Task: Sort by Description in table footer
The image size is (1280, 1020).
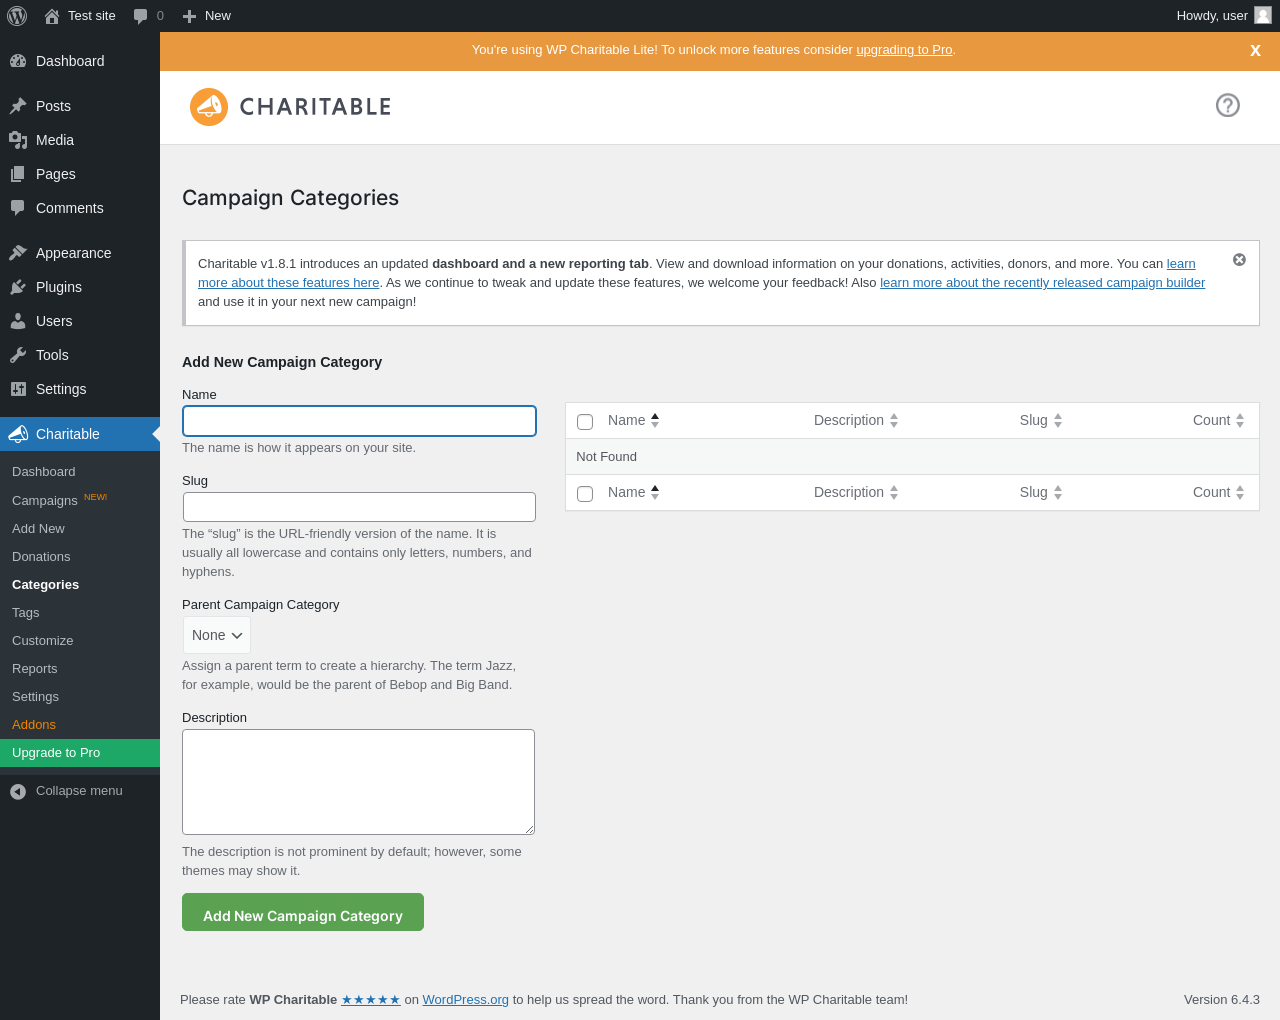Action: (x=856, y=492)
